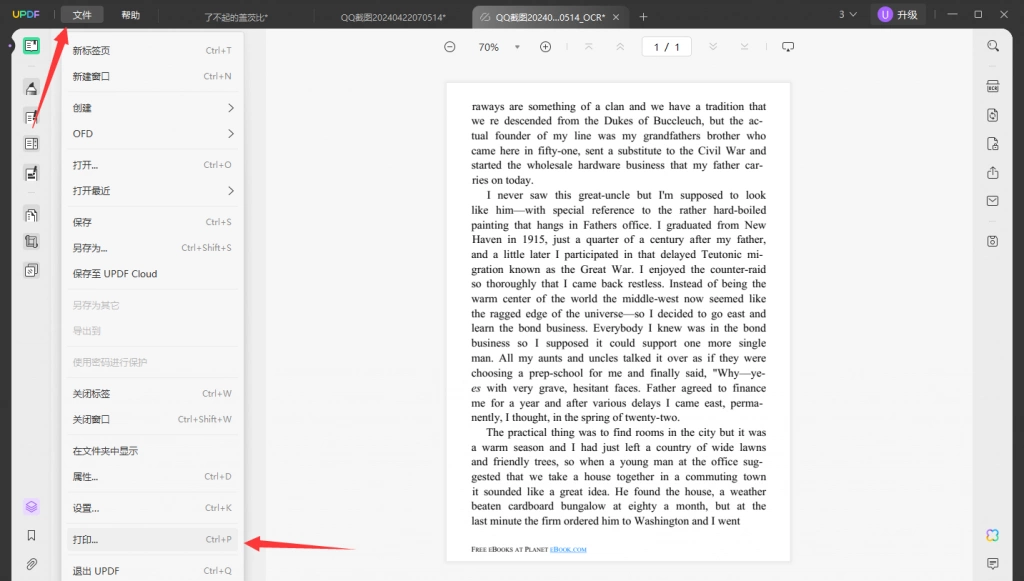The image size is (1024, 581).
Task: Open the window count 3 dropdown
Action: 848,14
